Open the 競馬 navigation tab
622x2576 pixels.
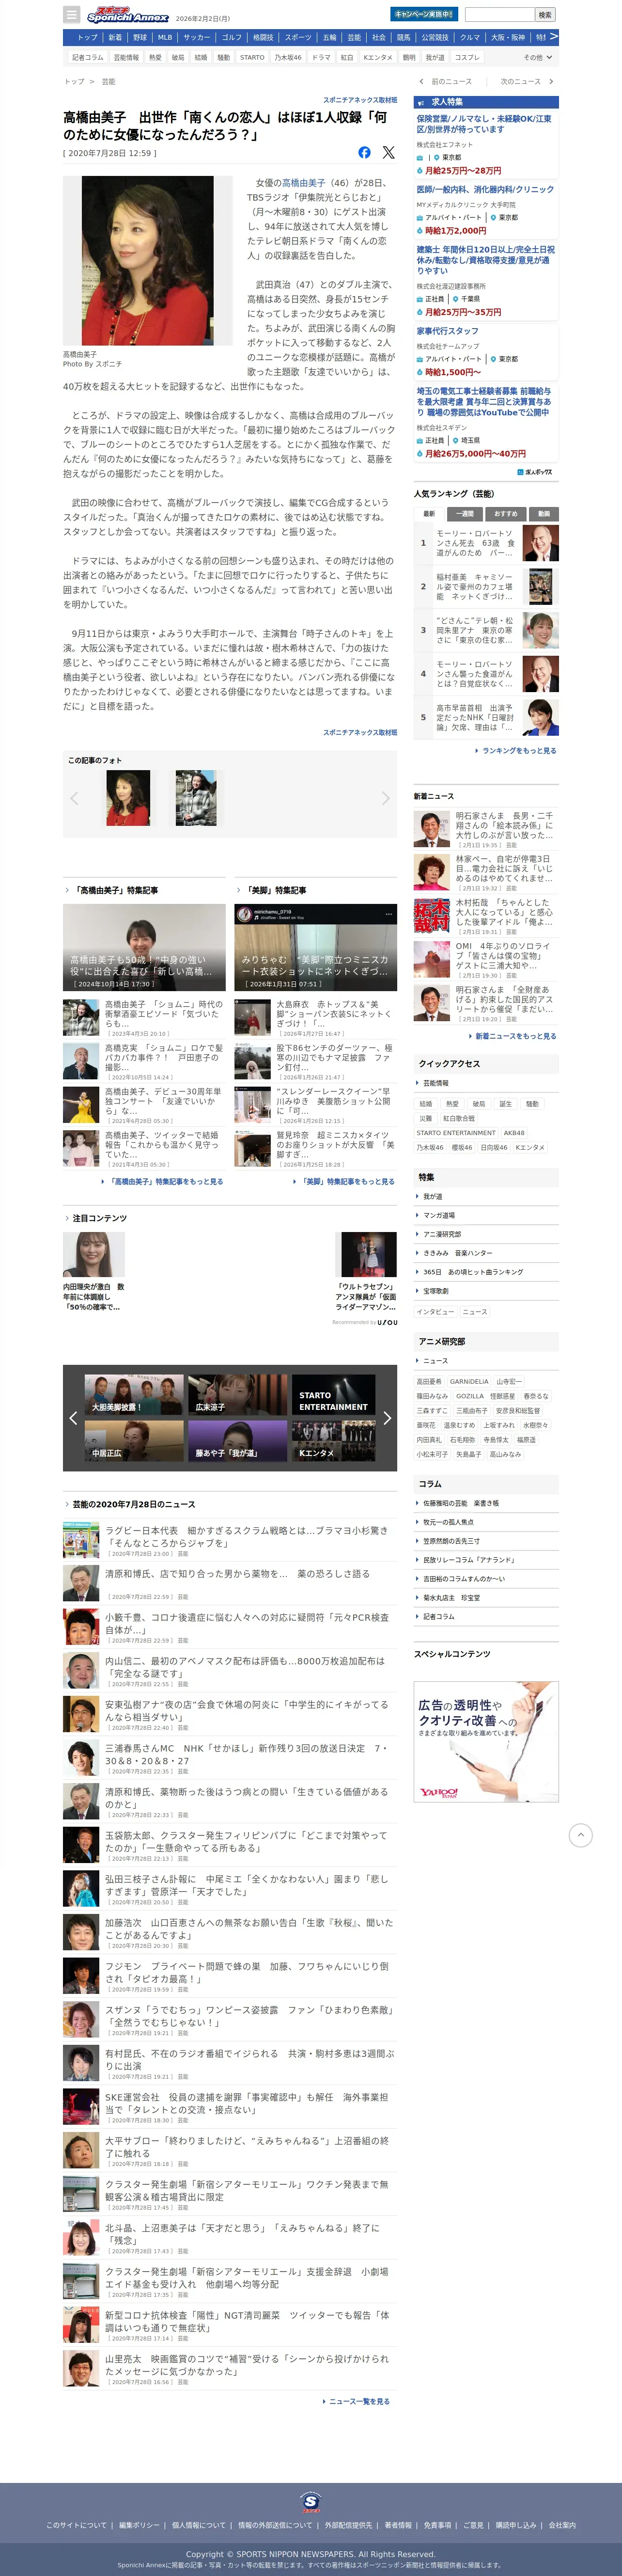click(403, 37)
